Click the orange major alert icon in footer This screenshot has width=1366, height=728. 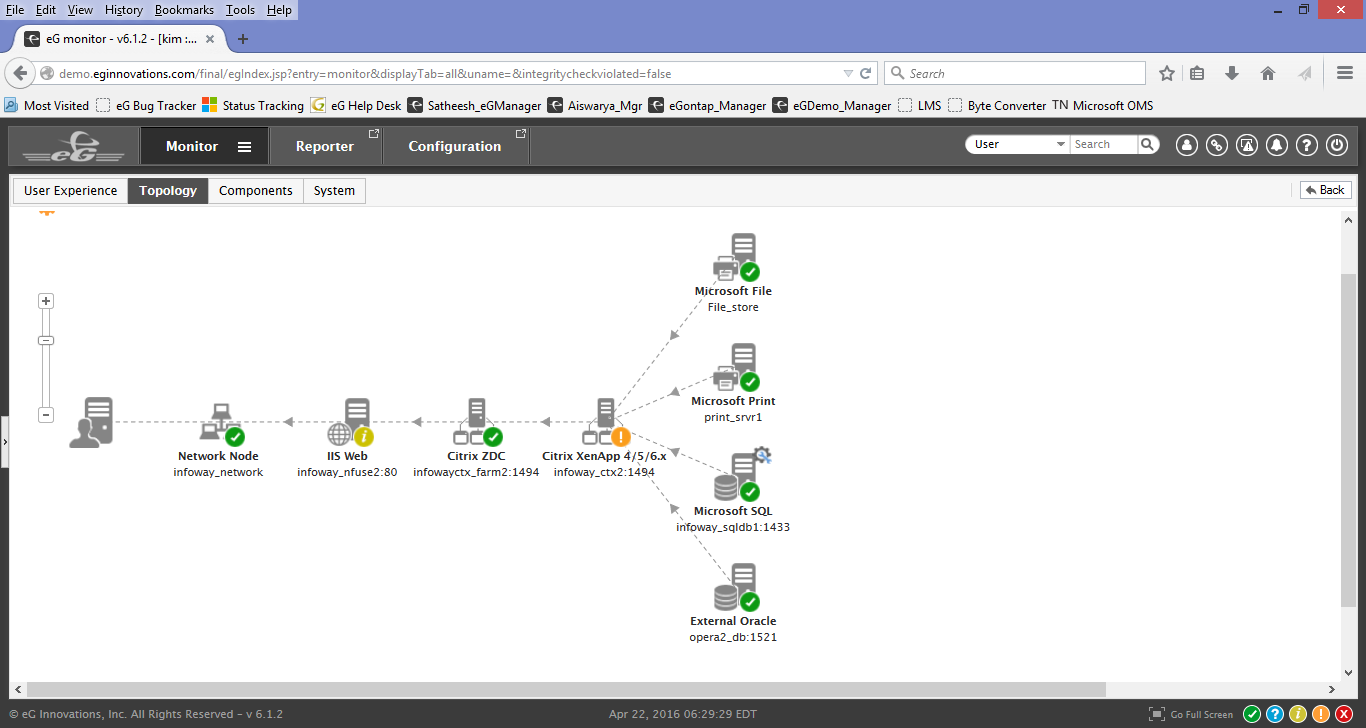point(1321,714)
